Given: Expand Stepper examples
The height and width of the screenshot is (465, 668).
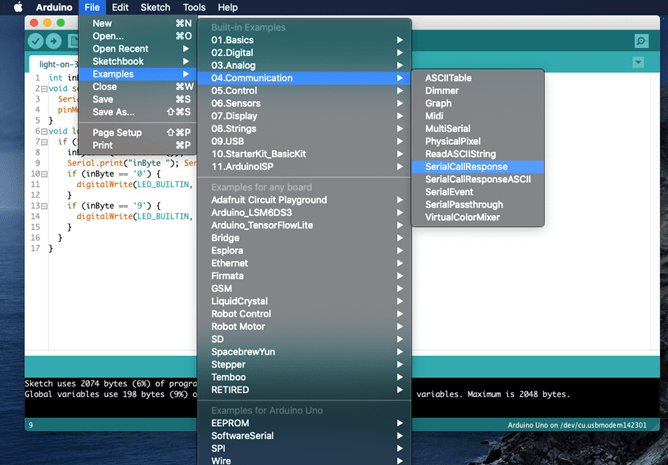Looking at the screenshot, I should pos(304,364).
